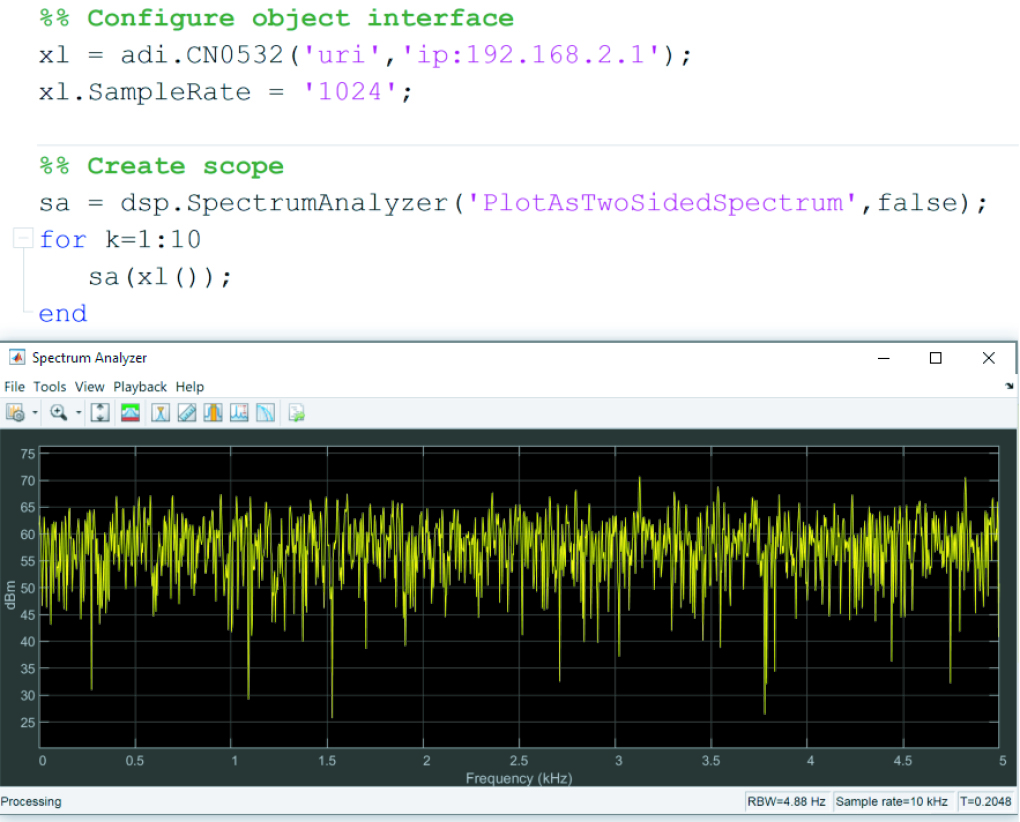Open the Tools menu
Image resolution: width=1020 pixels, height=822 pixels.
point(49,387)
